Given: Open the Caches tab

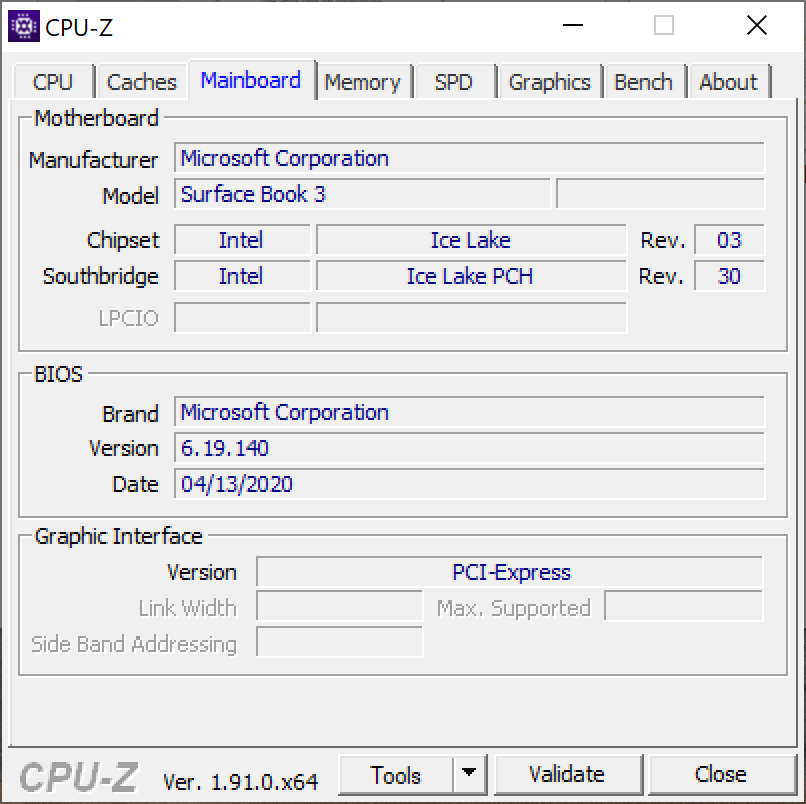Looking at the screenshot, I should tap(141, 82).
